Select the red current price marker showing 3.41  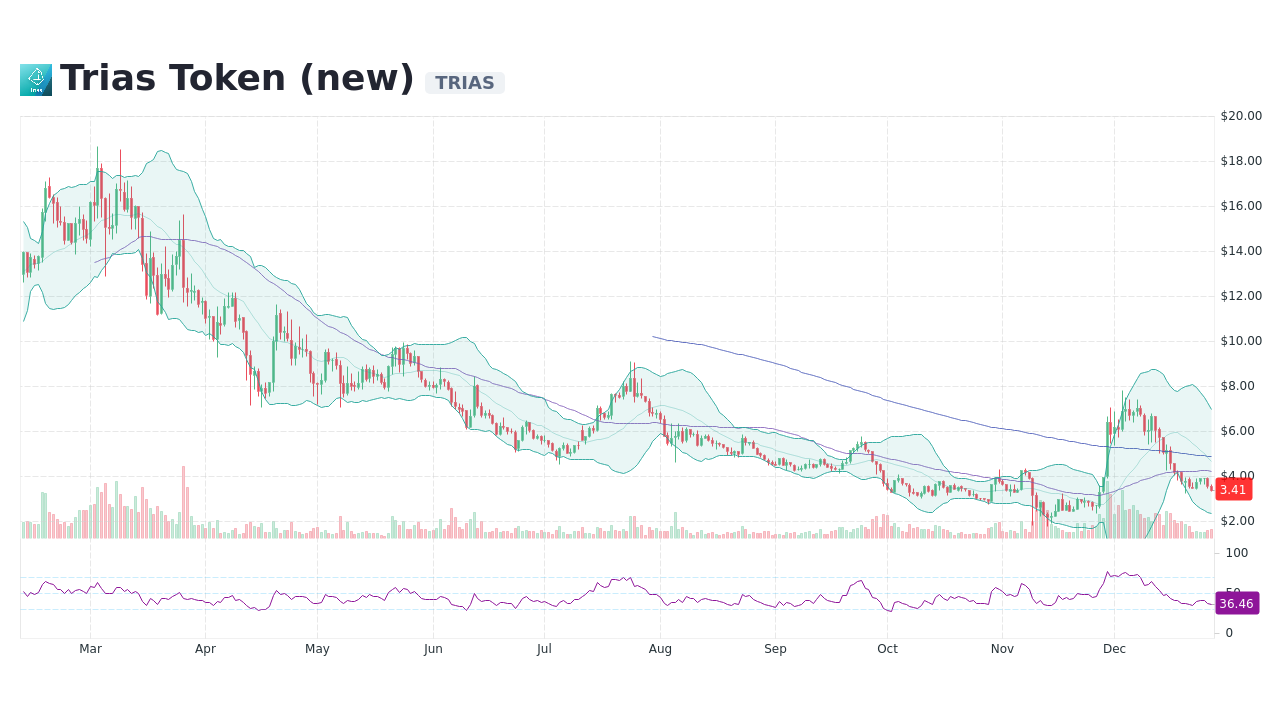coord(1233,489)
